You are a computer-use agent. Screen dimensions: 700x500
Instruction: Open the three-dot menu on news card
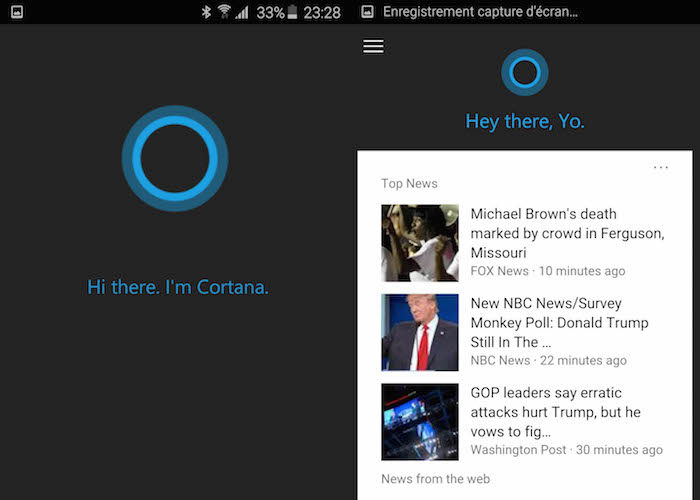point(661,167)
